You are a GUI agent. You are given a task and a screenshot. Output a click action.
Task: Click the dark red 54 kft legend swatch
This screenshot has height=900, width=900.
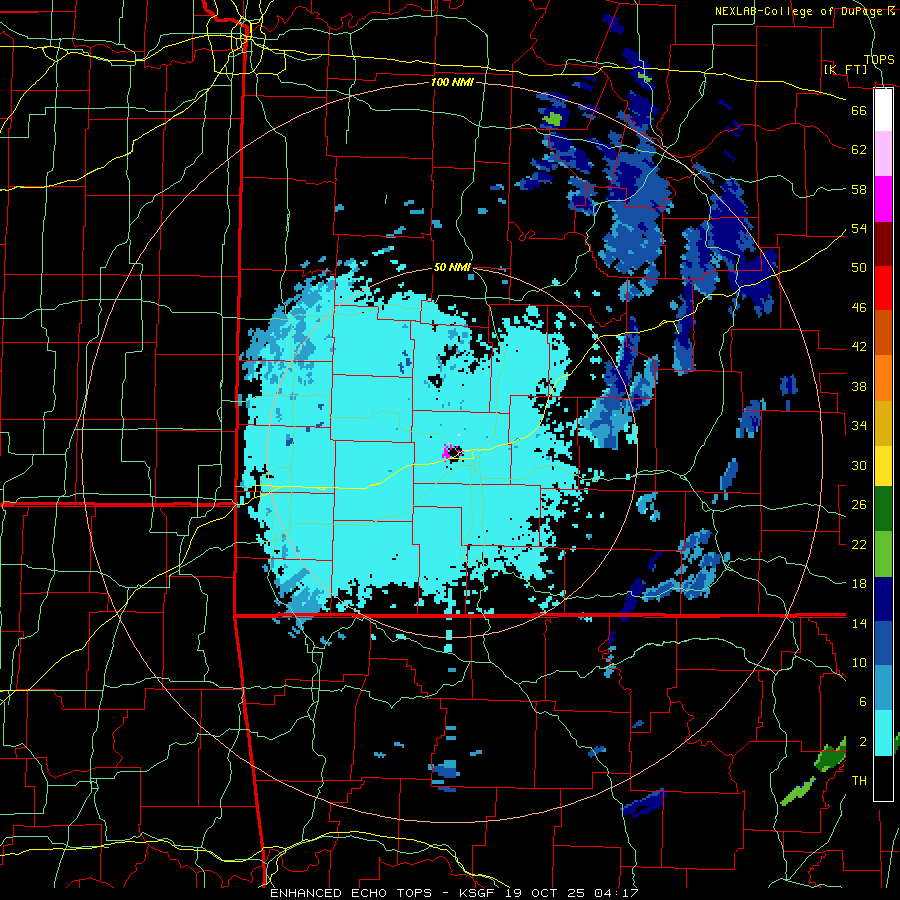point(883,243)
